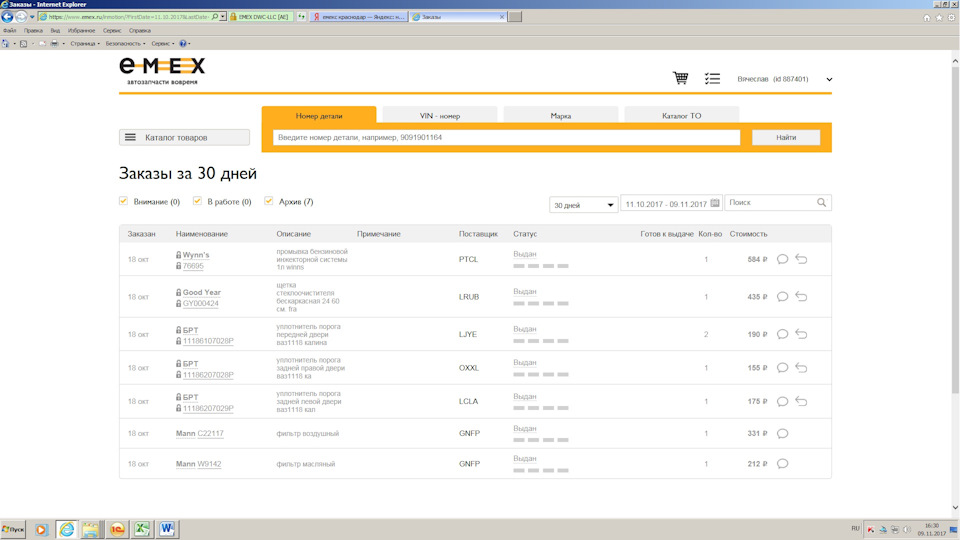Click the status progress bar in LRUB row
The height and width of the screenshot is (540, 960).
click(541, 303)
